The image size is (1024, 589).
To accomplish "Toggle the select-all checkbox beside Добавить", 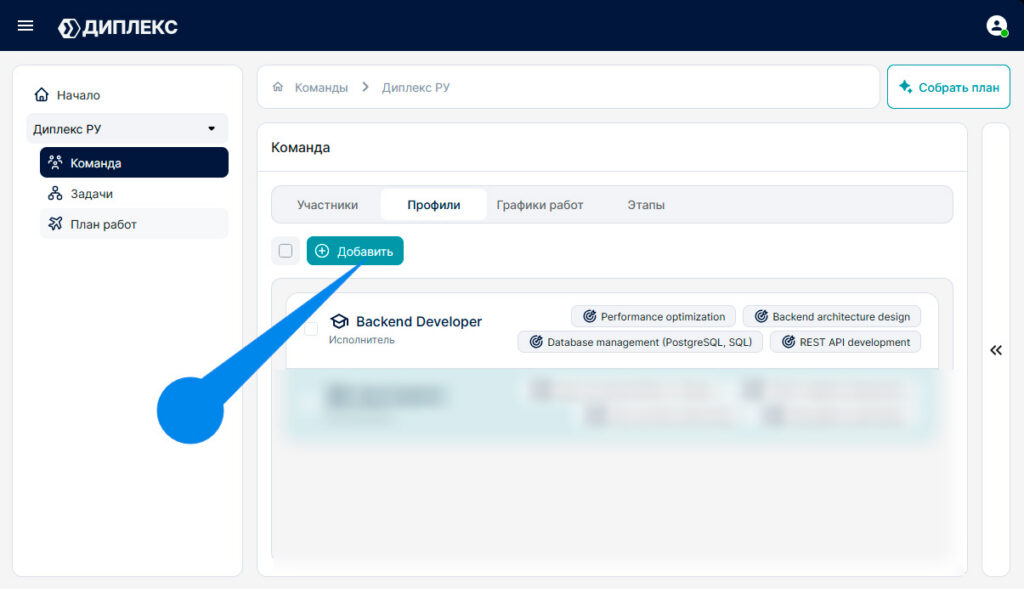I will coord(285,251).
